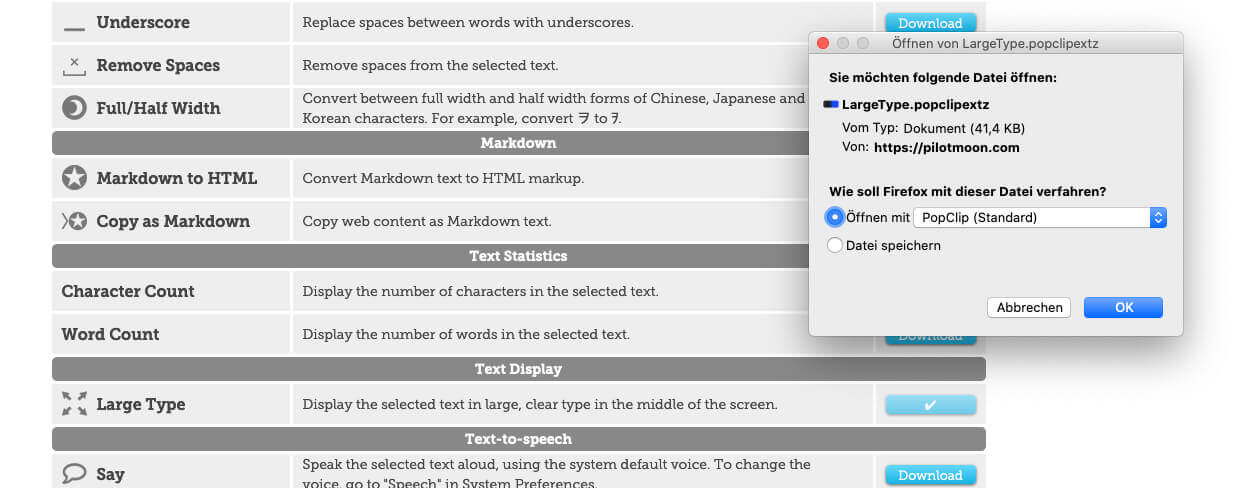Select the 'Datei speichern' radio option

coord(835,245)
